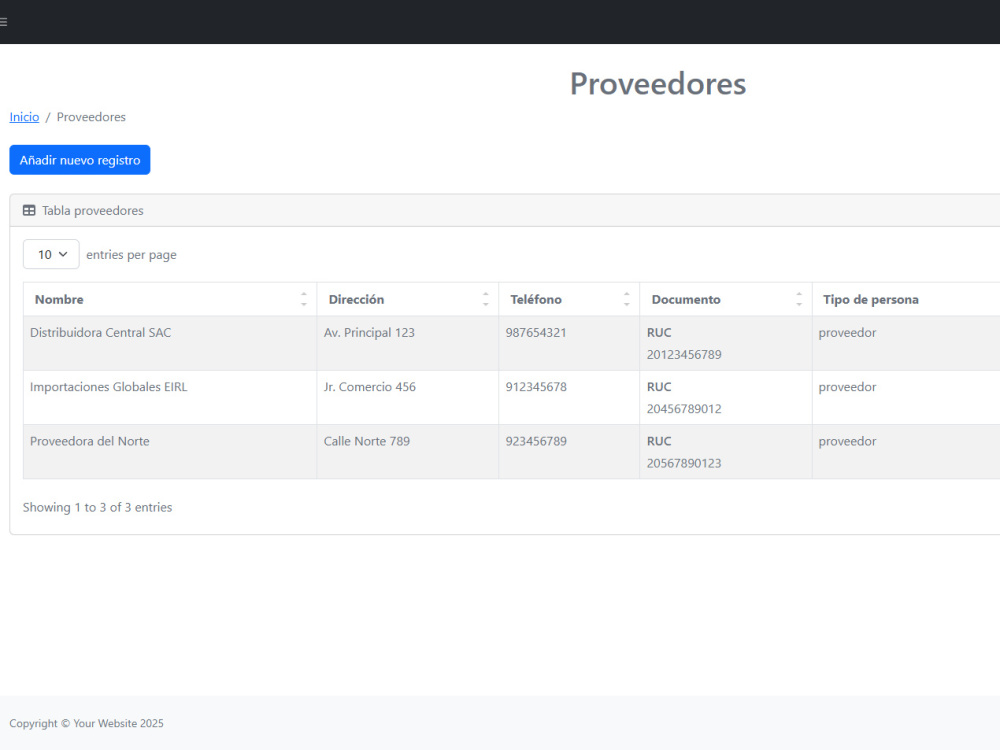Viewport: 1000px width, 750px height.
Task: Click Añadir nuevo registro button
Action: point(80,160)
